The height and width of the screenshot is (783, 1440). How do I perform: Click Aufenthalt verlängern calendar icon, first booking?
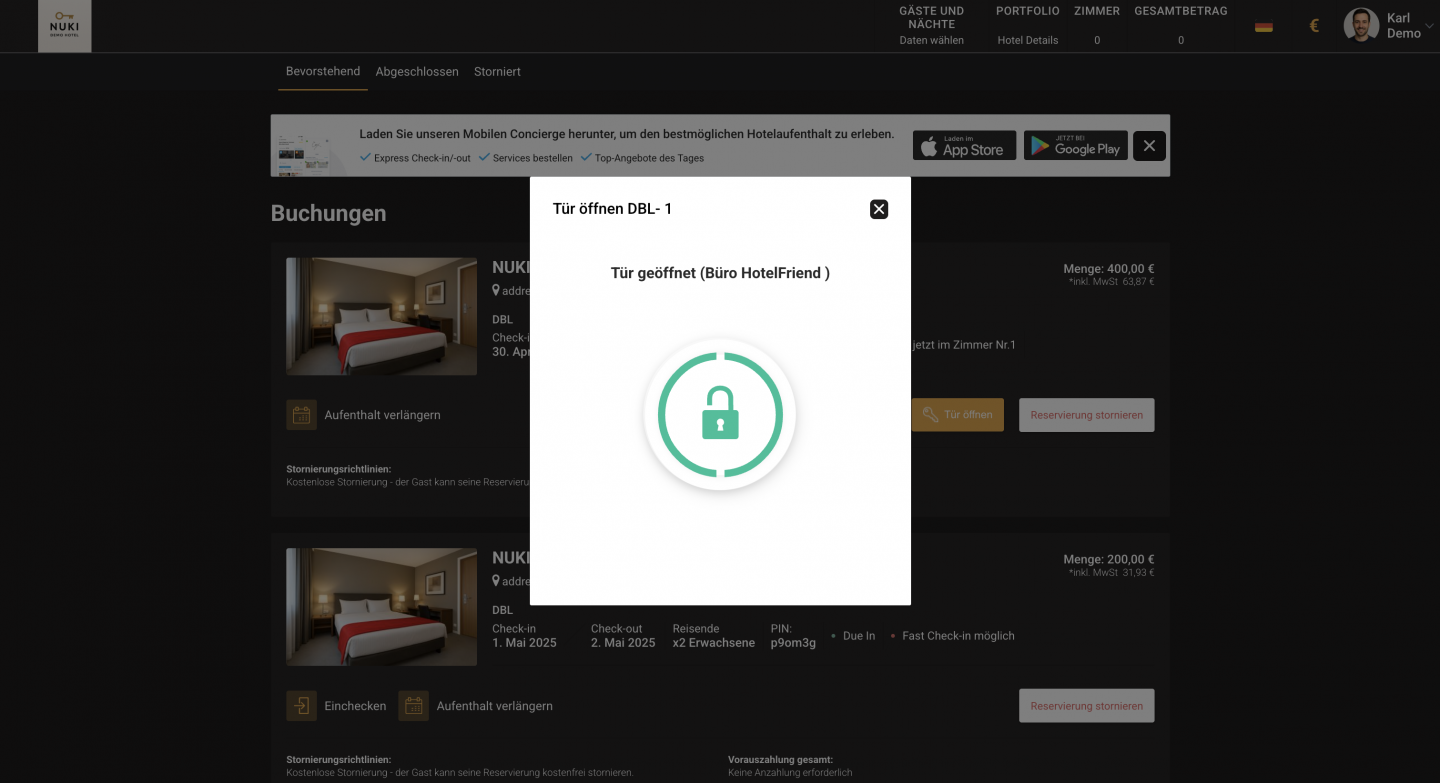[x=302, y=415]
